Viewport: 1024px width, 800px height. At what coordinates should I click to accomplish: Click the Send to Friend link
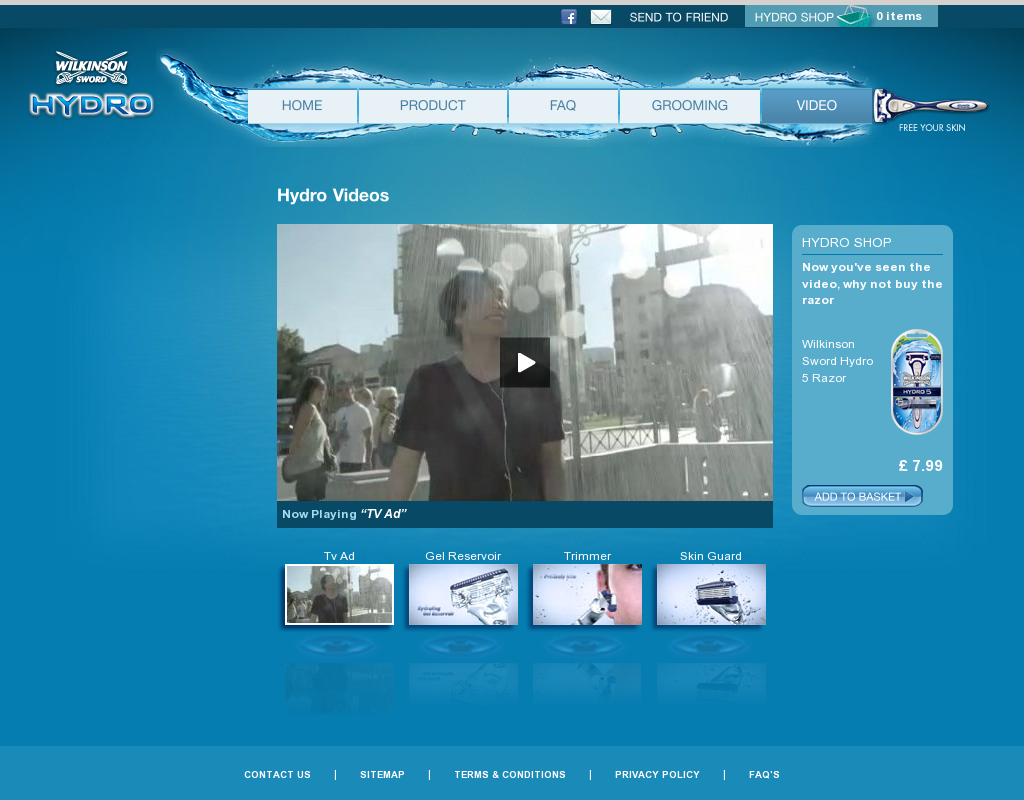coord(679,18)
